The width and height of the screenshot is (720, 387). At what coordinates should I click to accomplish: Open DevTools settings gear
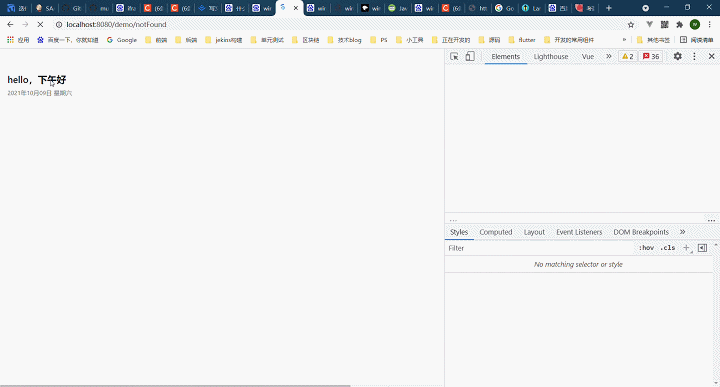tap(677, 56)
